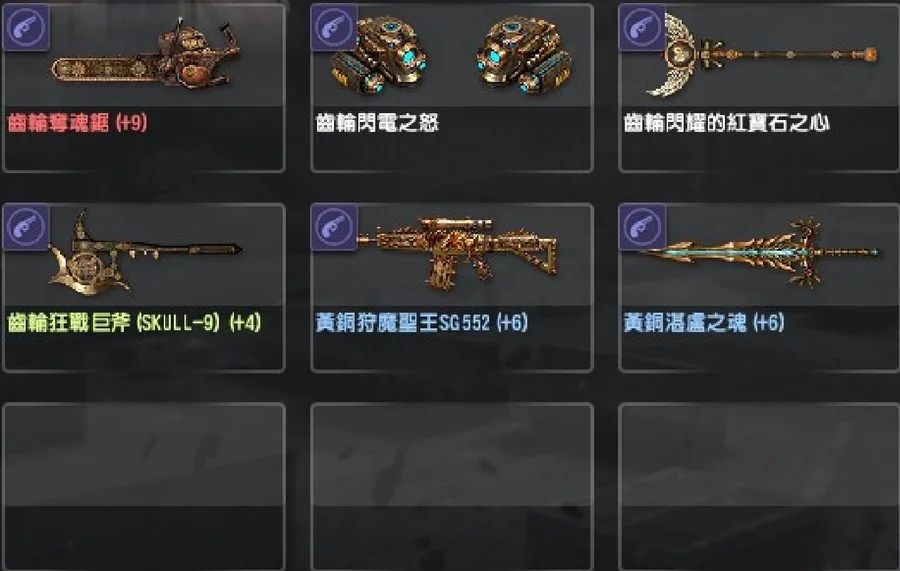Click the purple gun icon on SG552 card
The height and width of the screenshot is (571, 900).
[335, 227]
